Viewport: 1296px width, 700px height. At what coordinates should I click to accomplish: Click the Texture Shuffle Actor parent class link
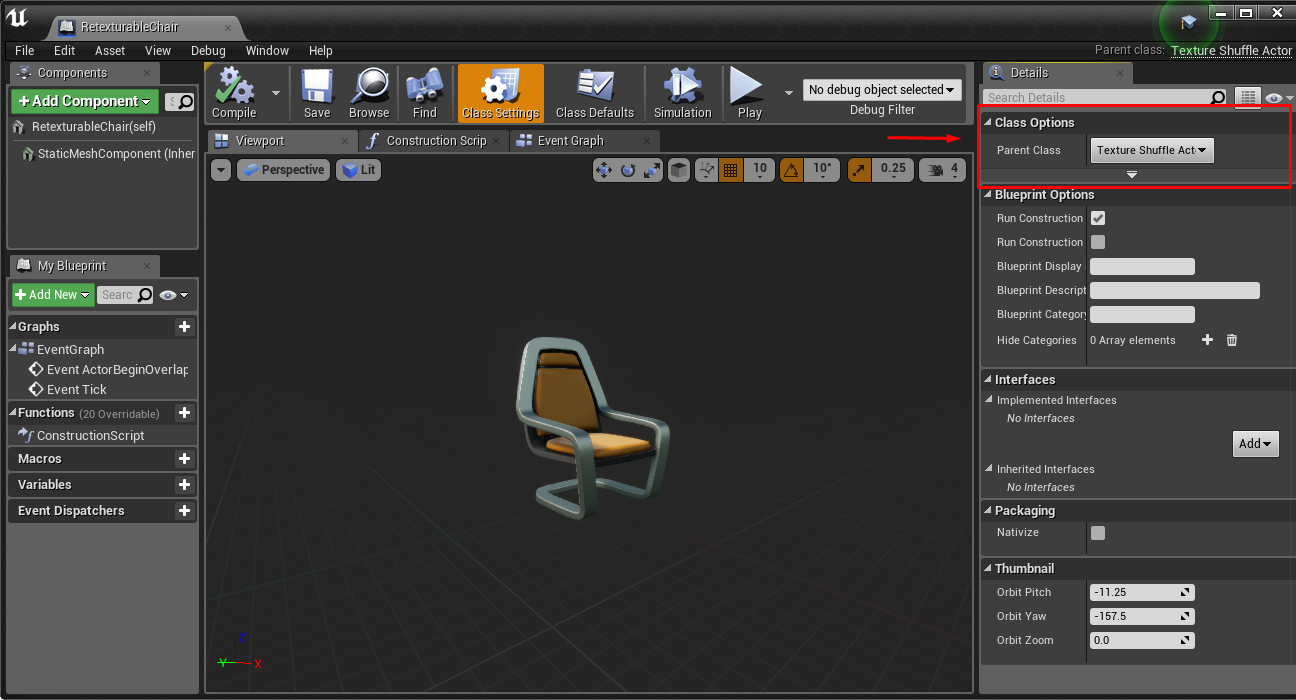point(1231,50)
